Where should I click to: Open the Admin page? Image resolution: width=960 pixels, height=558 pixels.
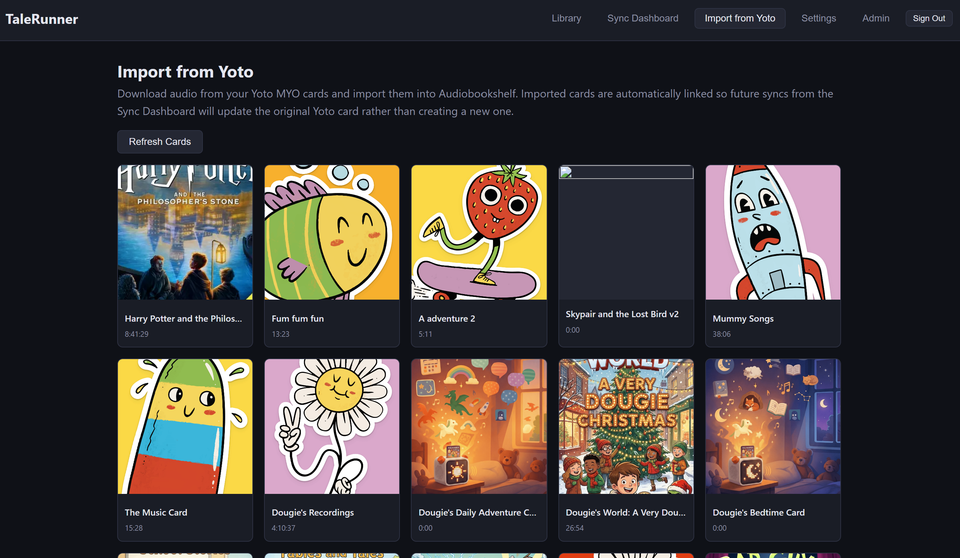[876, 18]
